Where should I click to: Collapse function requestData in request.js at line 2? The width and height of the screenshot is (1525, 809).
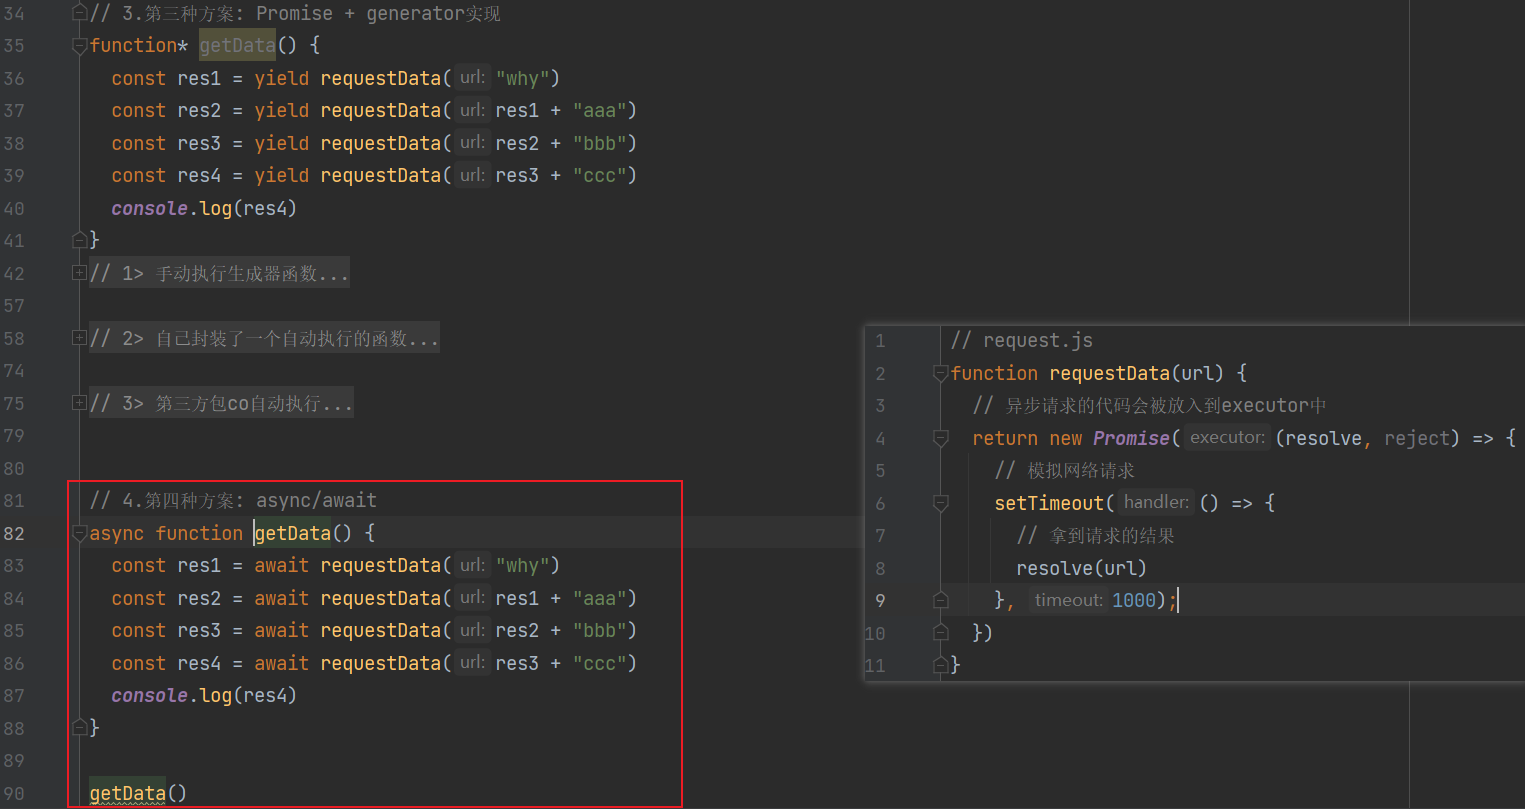[x=940, y=373]
